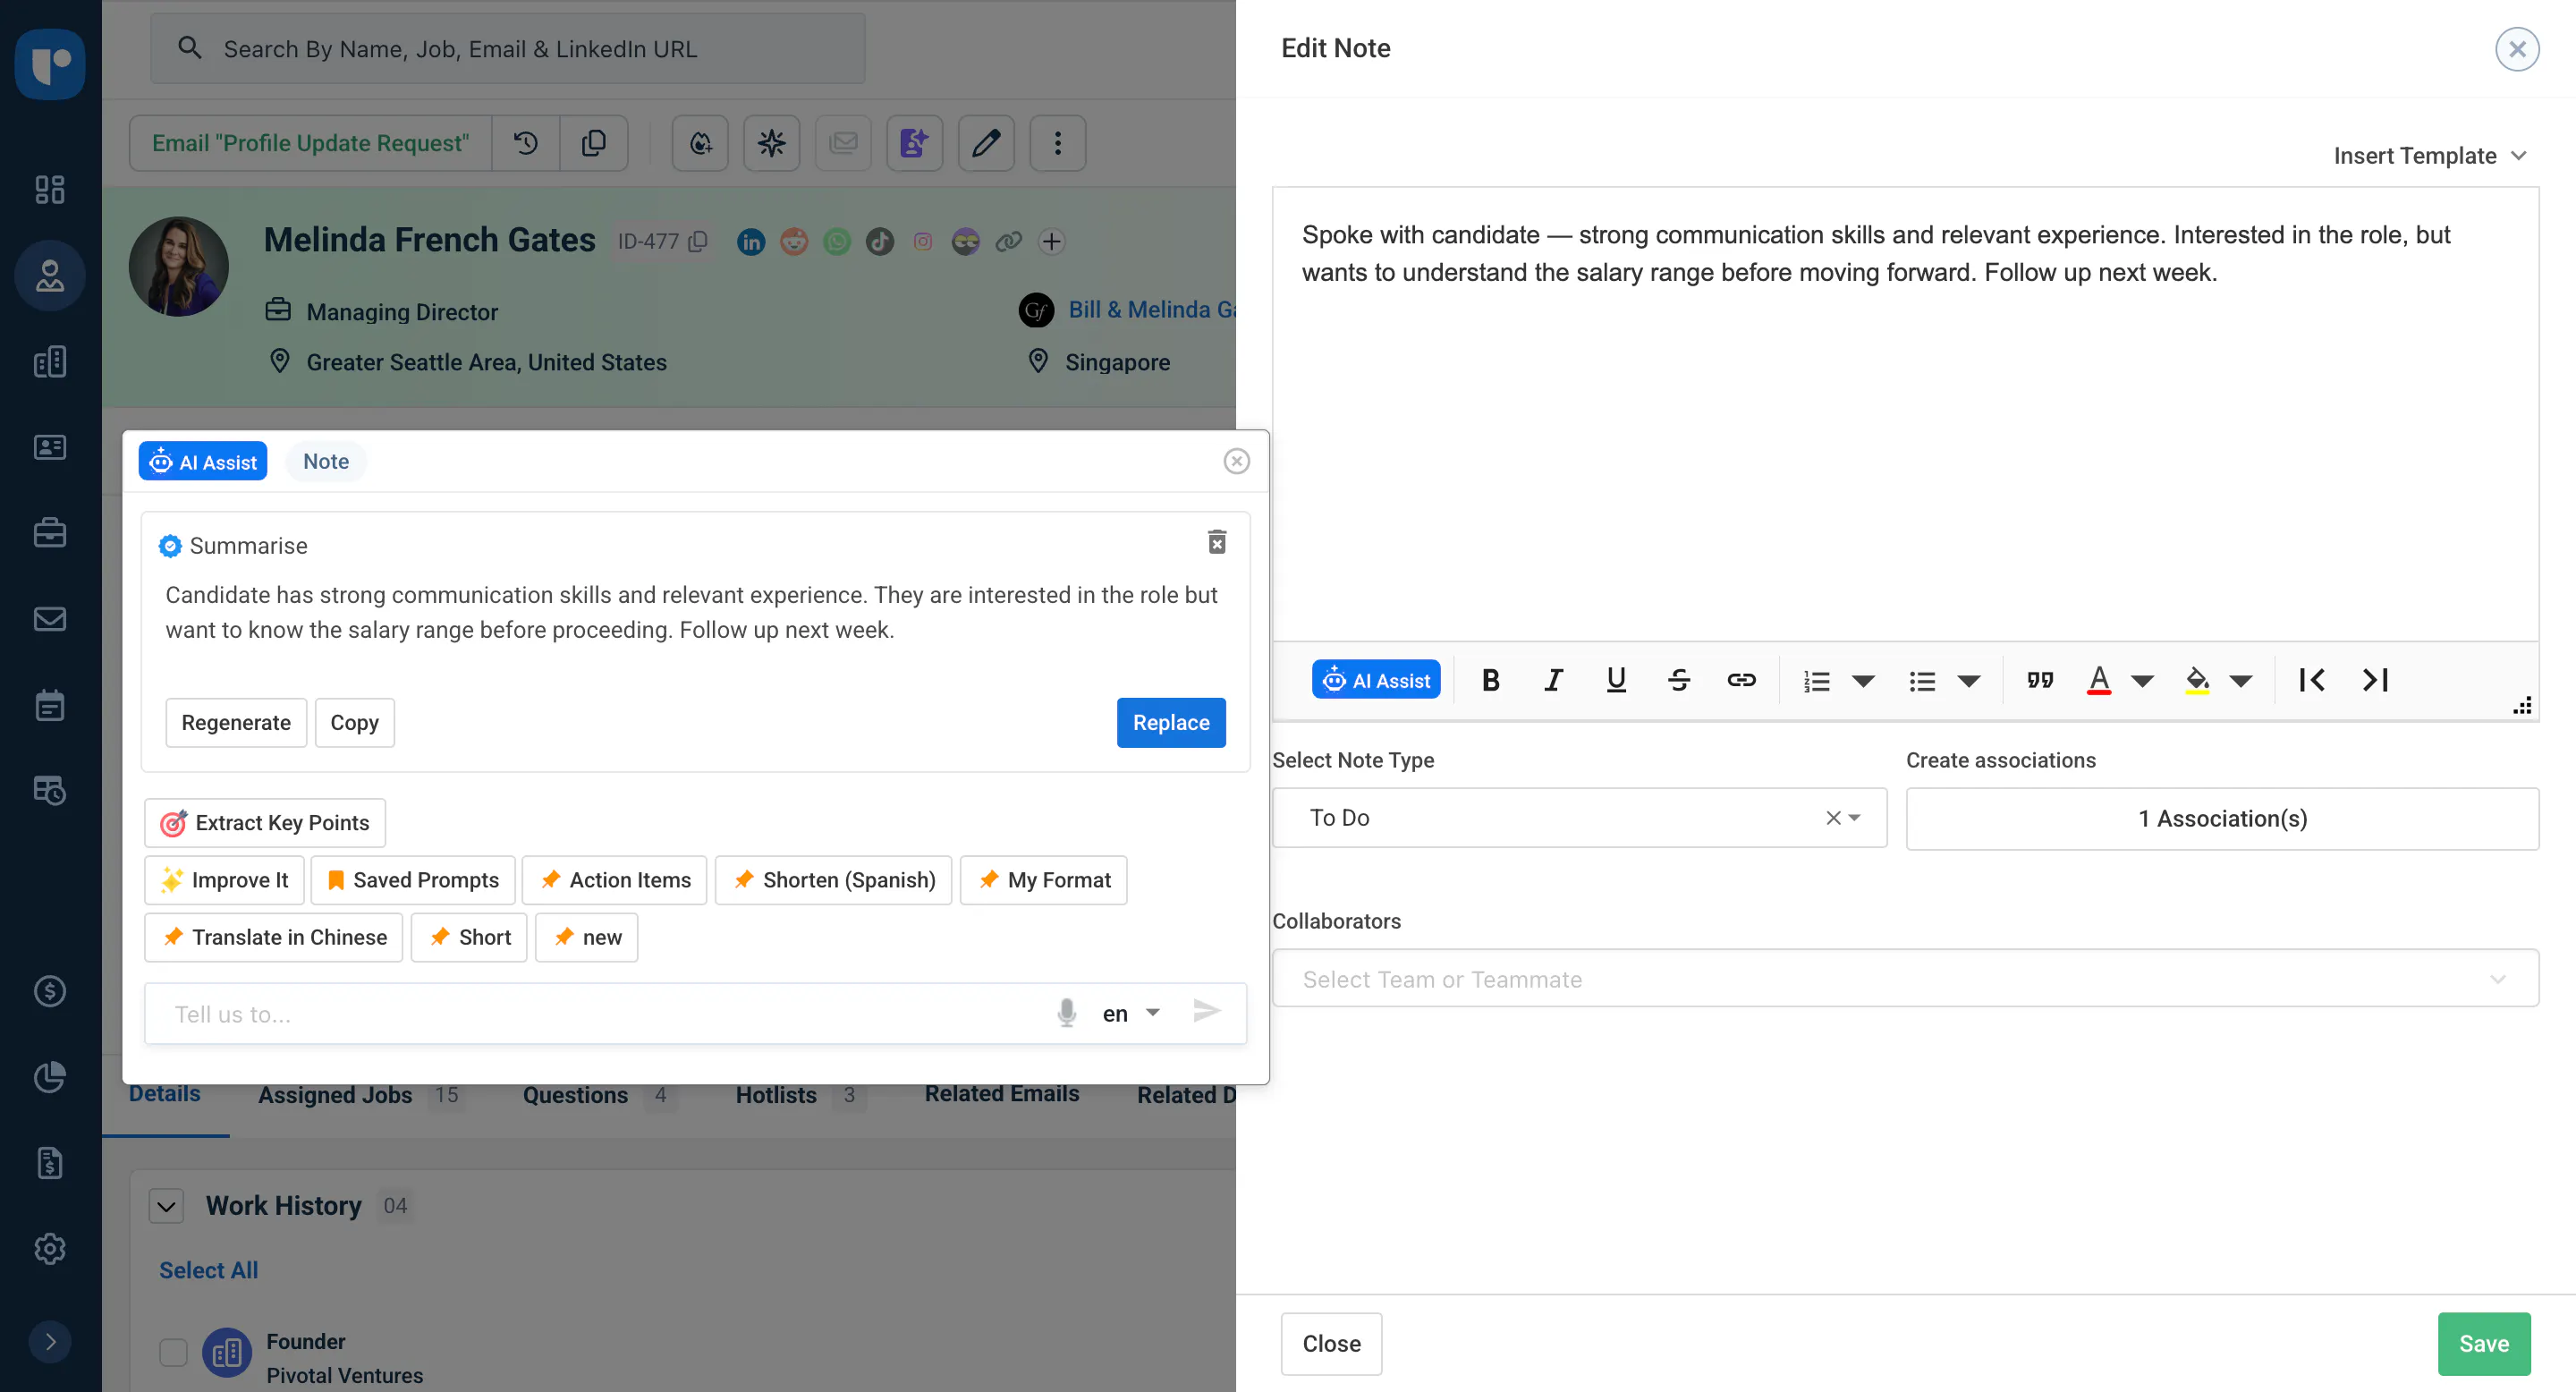Toggle italic formatting in note editor
The image size is (2576, 1392).
[x=1553, y=680]
